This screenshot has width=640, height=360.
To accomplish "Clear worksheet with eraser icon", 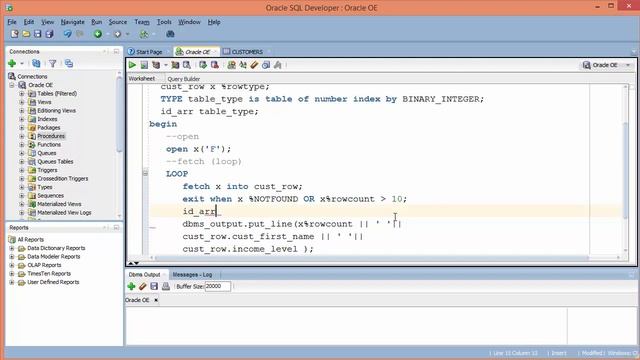I will click(x=254, y=65).
